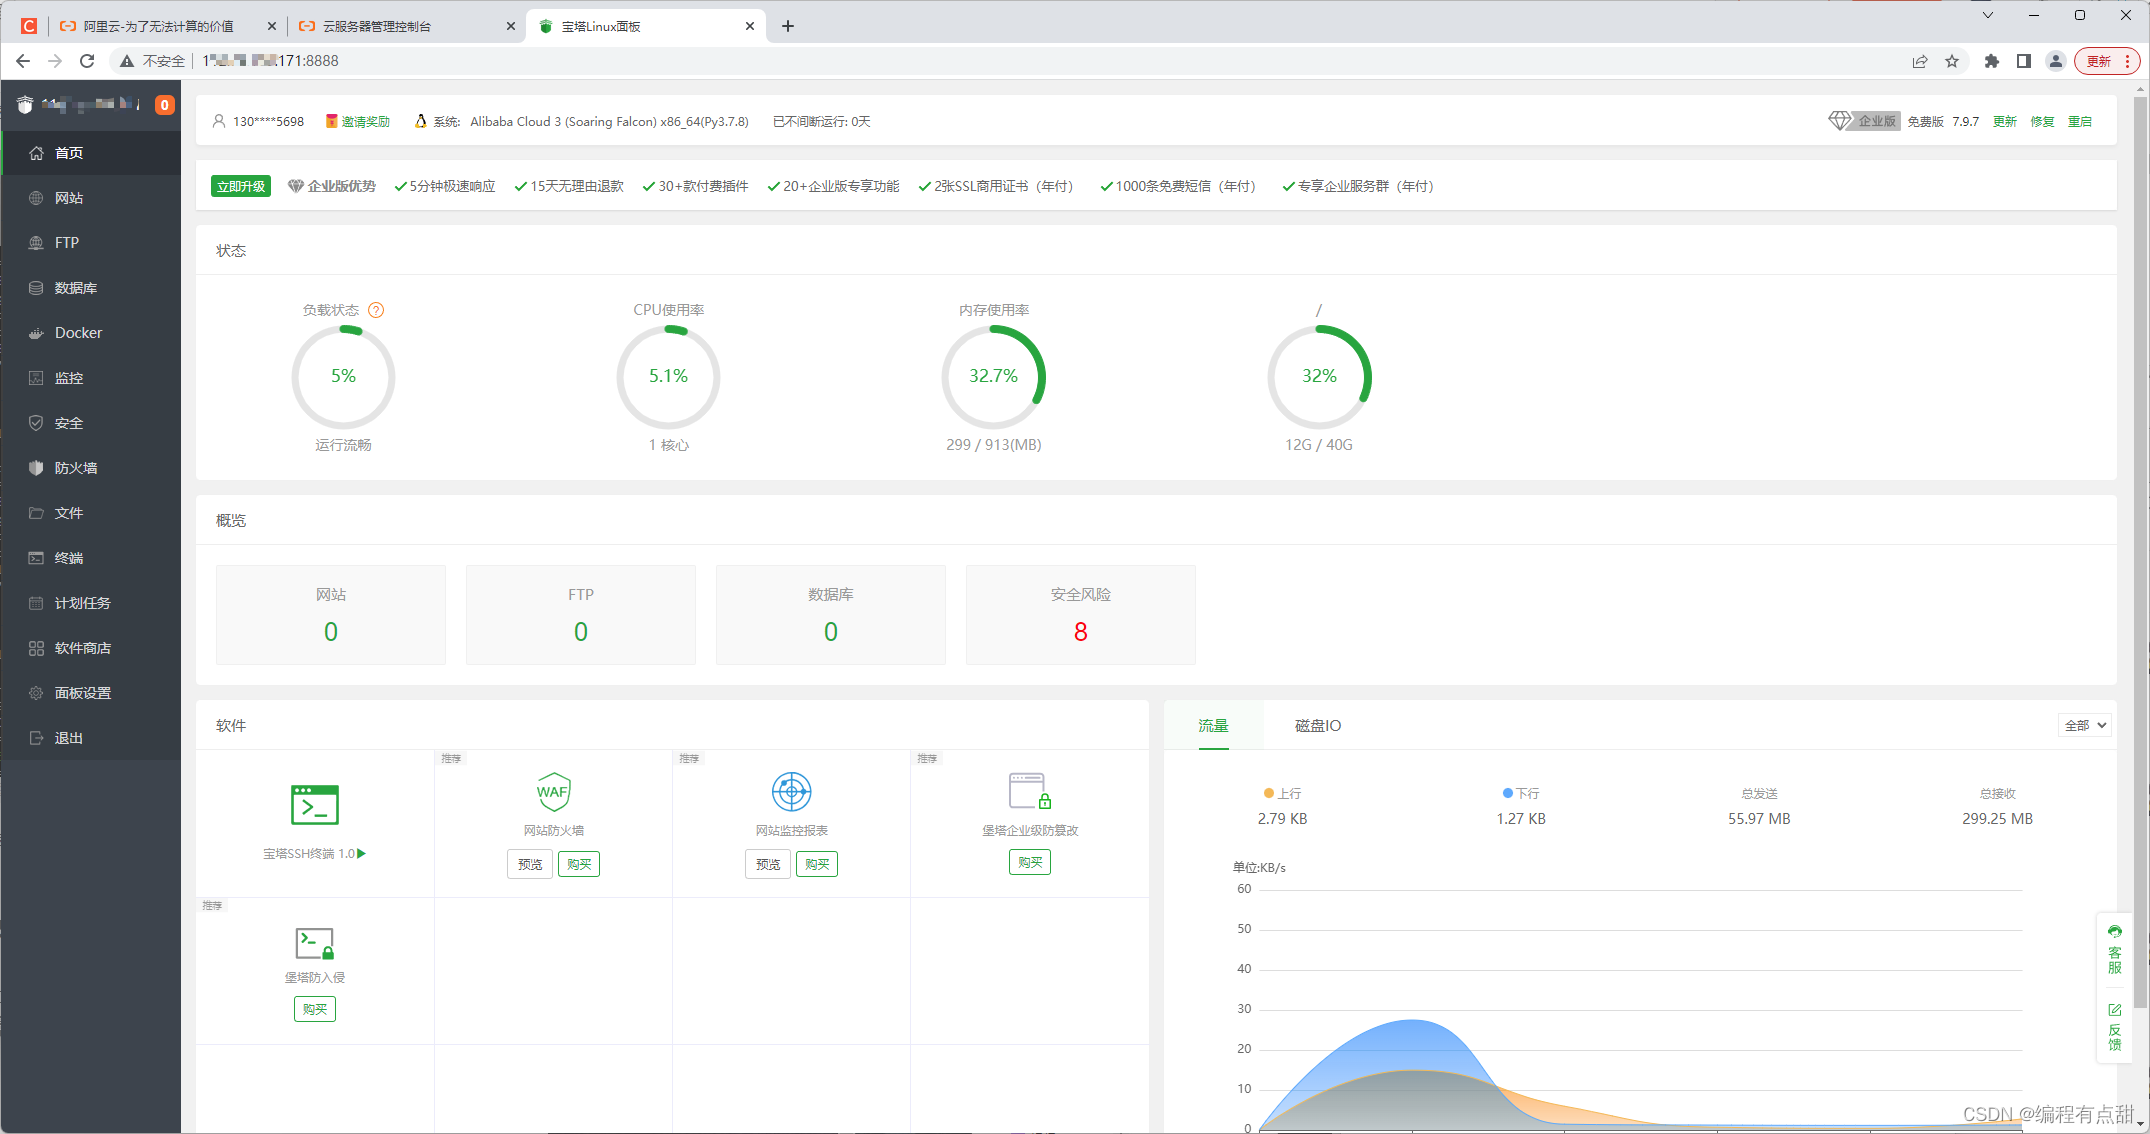Click 购买 under 堡塔防入侵
Screen dimensions: 2150x1134
pyautogui.click(x=315, y=1010)
